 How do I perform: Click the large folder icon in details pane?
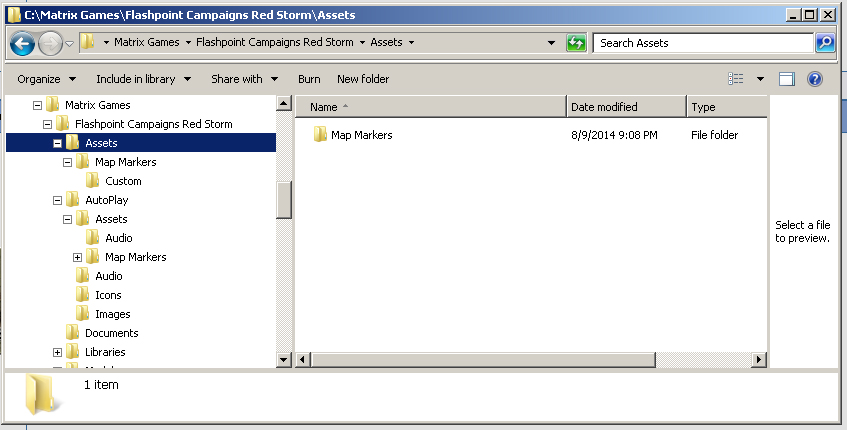point(41,394)
